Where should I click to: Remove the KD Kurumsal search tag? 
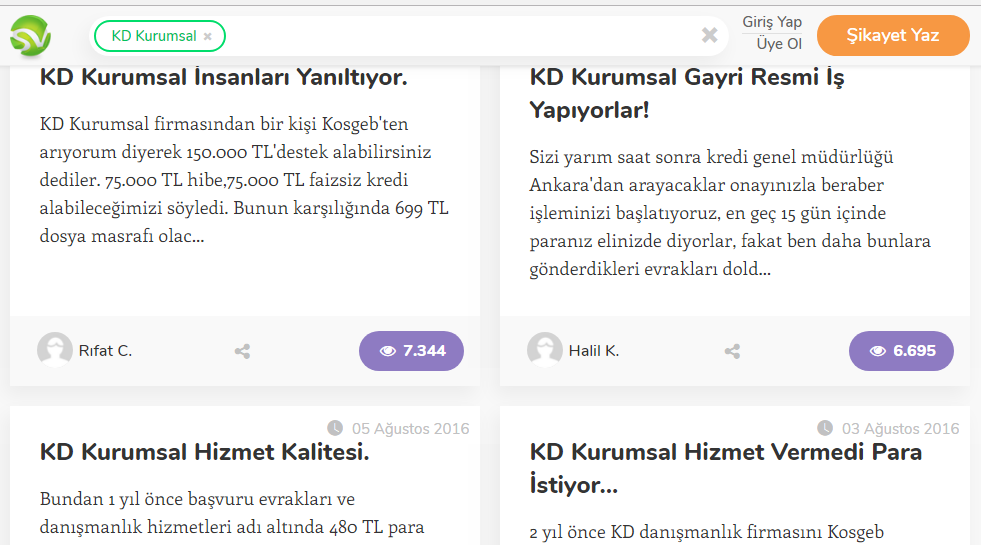pos(208,36)
